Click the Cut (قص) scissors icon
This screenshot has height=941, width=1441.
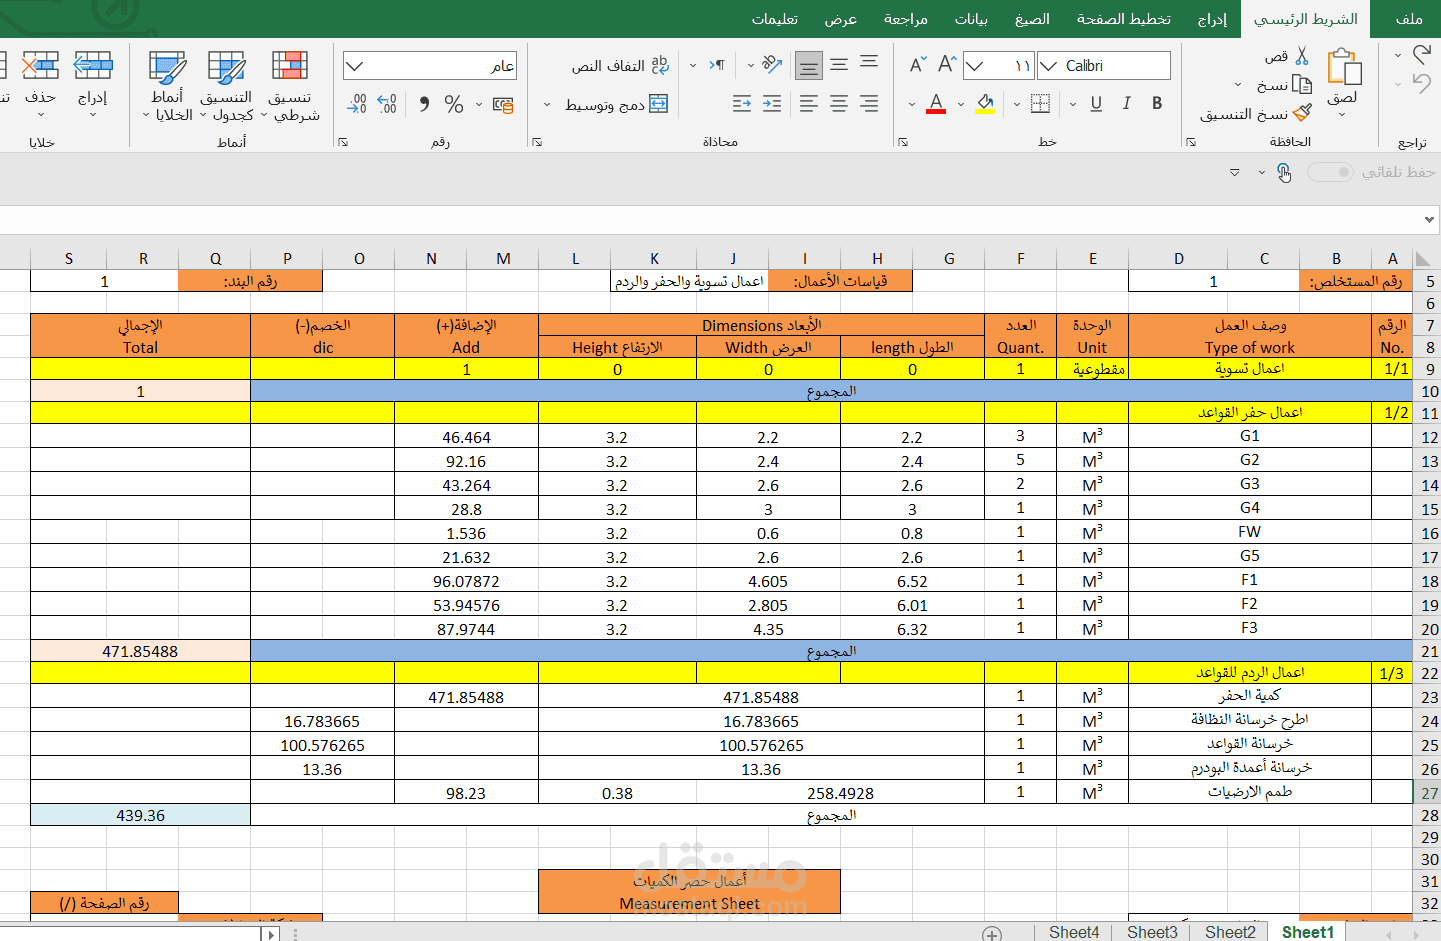(x=1302, y=56)
